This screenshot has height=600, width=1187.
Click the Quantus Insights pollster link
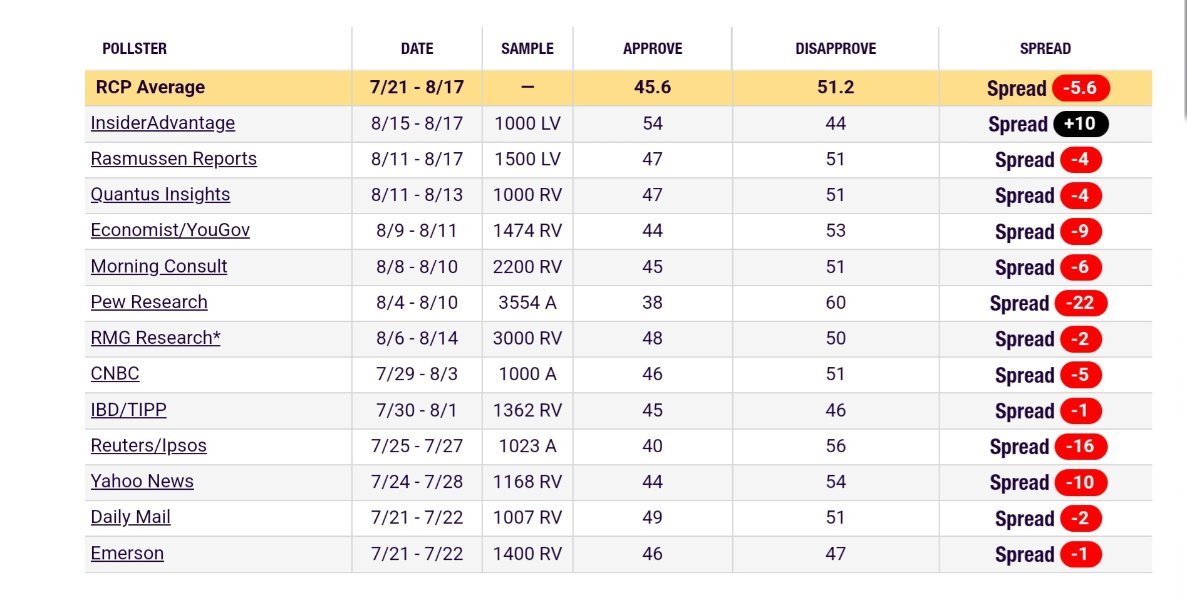tap(160, 195)
